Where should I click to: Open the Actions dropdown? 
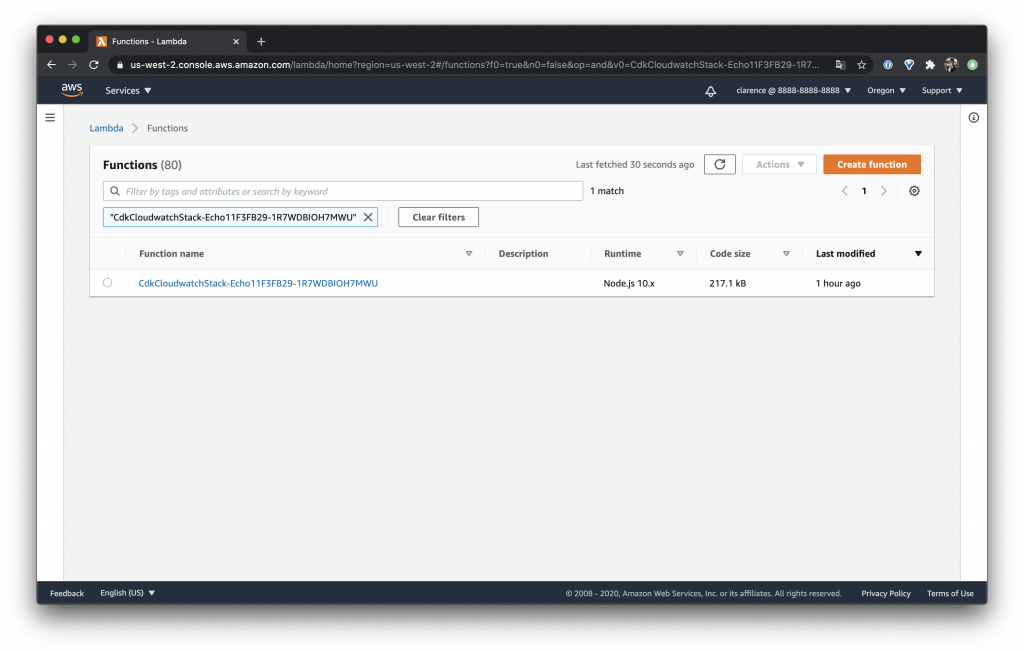(779, 165)
